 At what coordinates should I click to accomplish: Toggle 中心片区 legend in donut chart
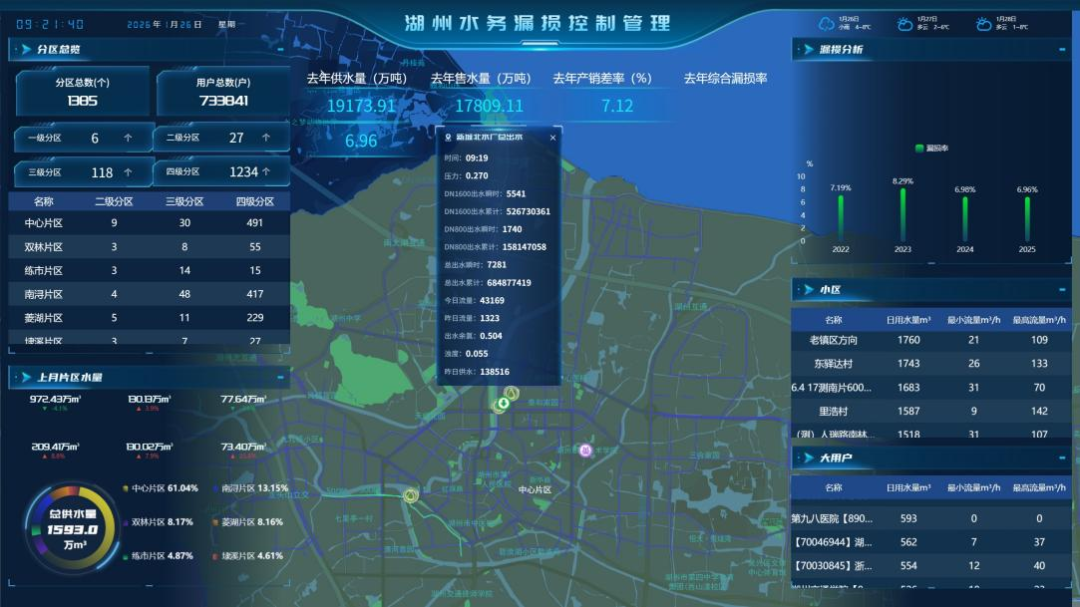pos(160,488)
